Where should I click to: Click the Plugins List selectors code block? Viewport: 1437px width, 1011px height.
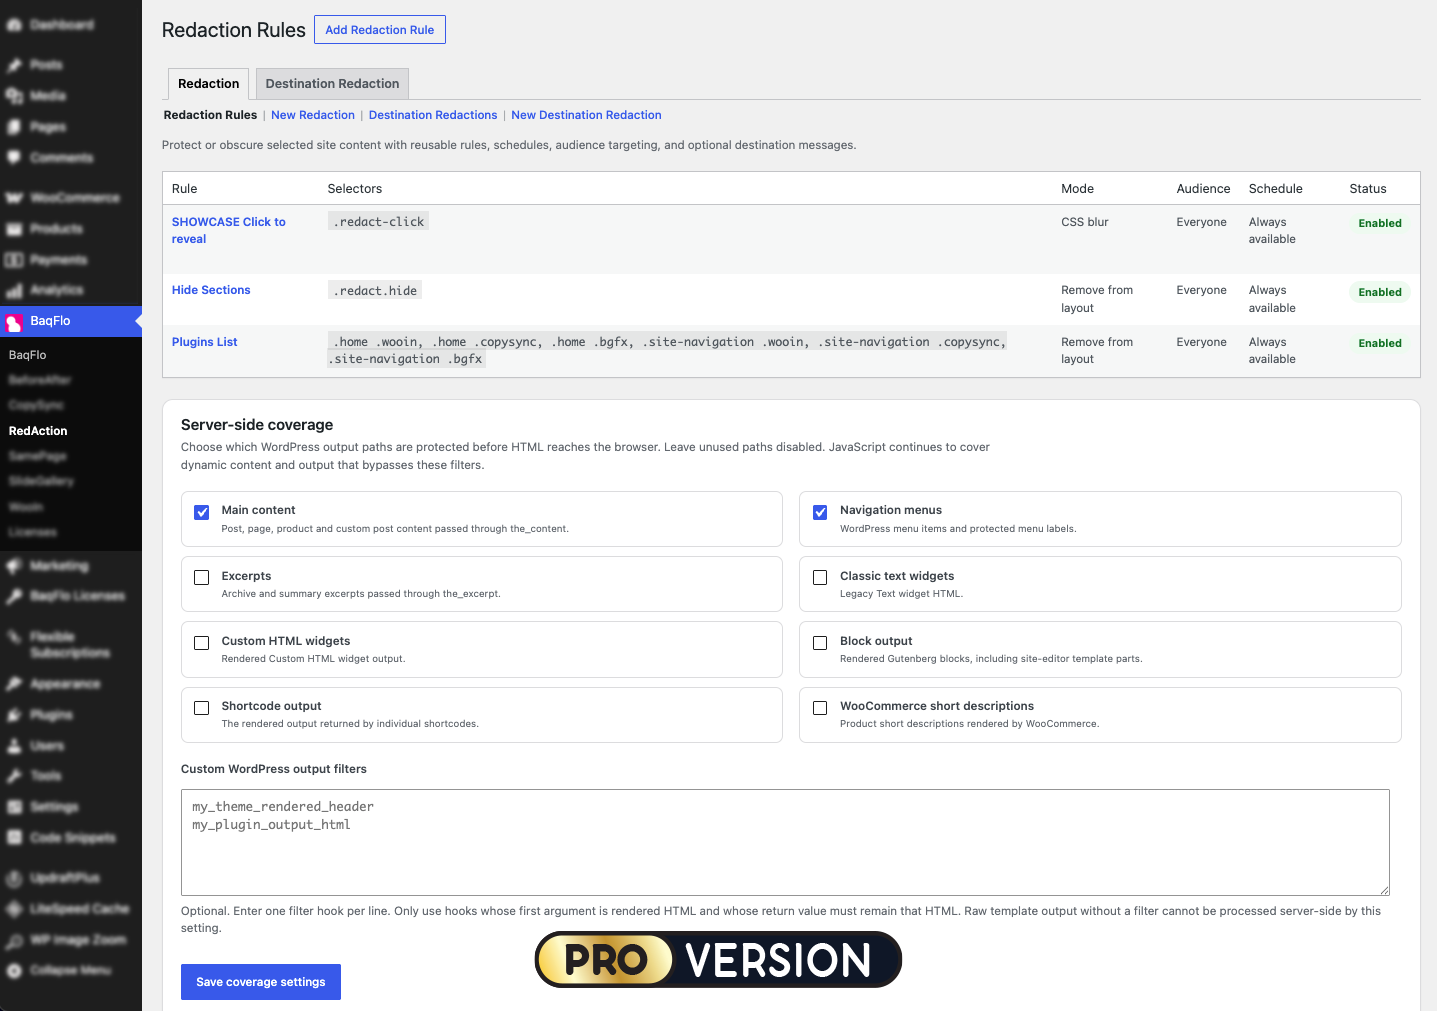pyautogui.click(x=667, y=351)
